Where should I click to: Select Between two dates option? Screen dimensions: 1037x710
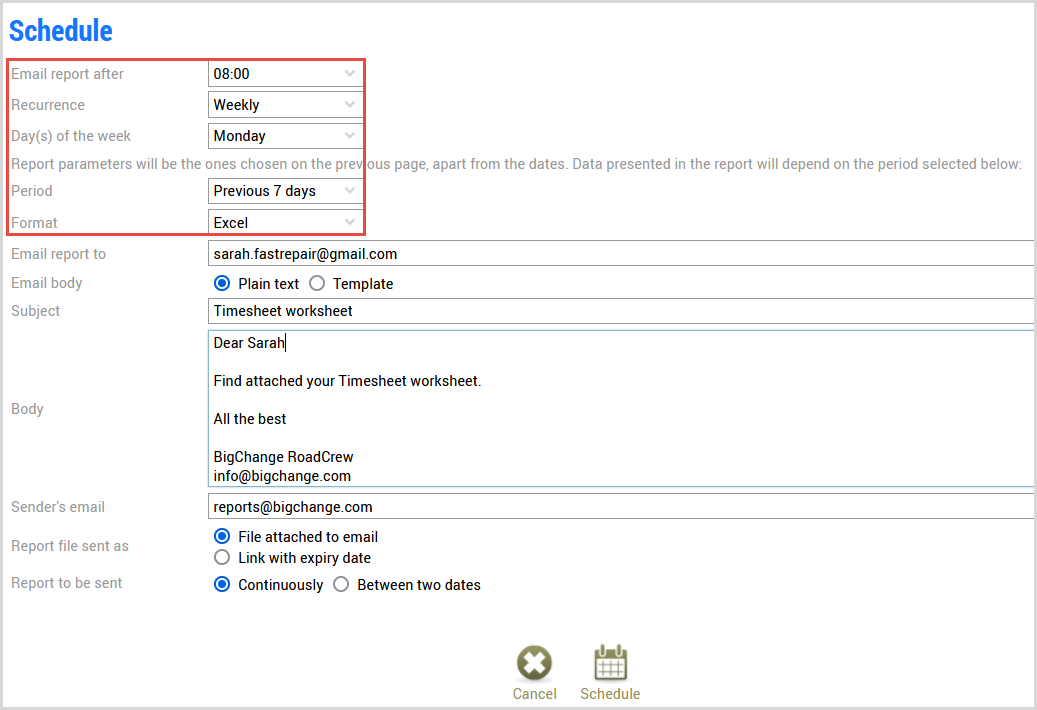[x=341, y=585]
